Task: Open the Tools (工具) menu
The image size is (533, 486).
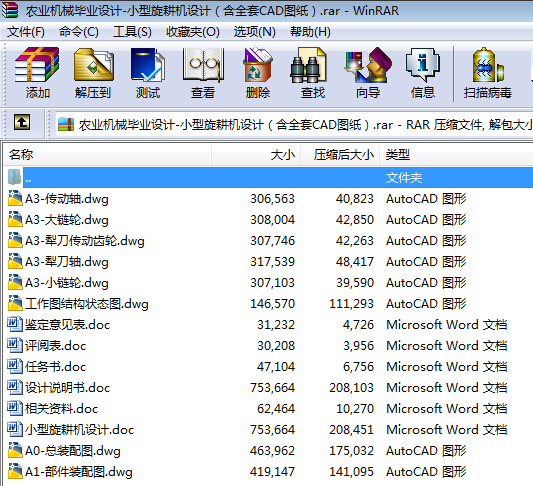Action: [132, 32]
